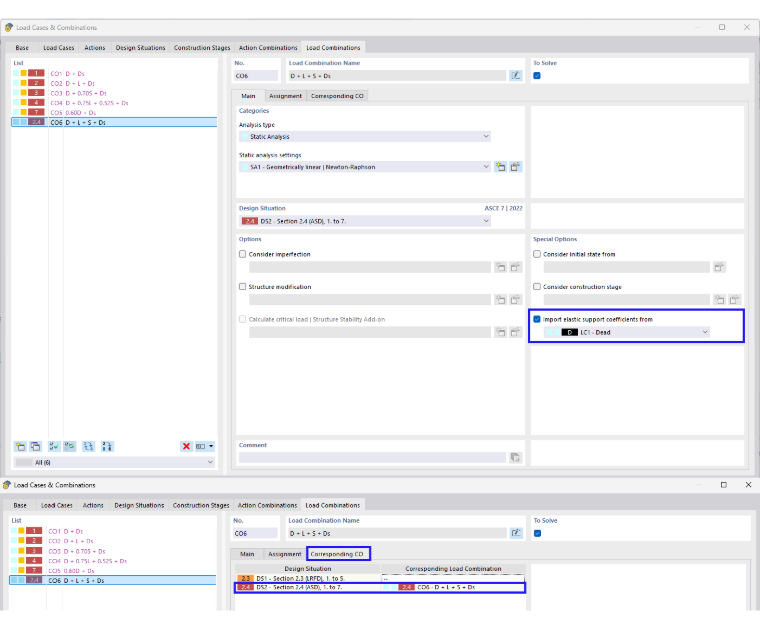
Task: Open Load Cases tab in upper window
Action: click(59, 47)
